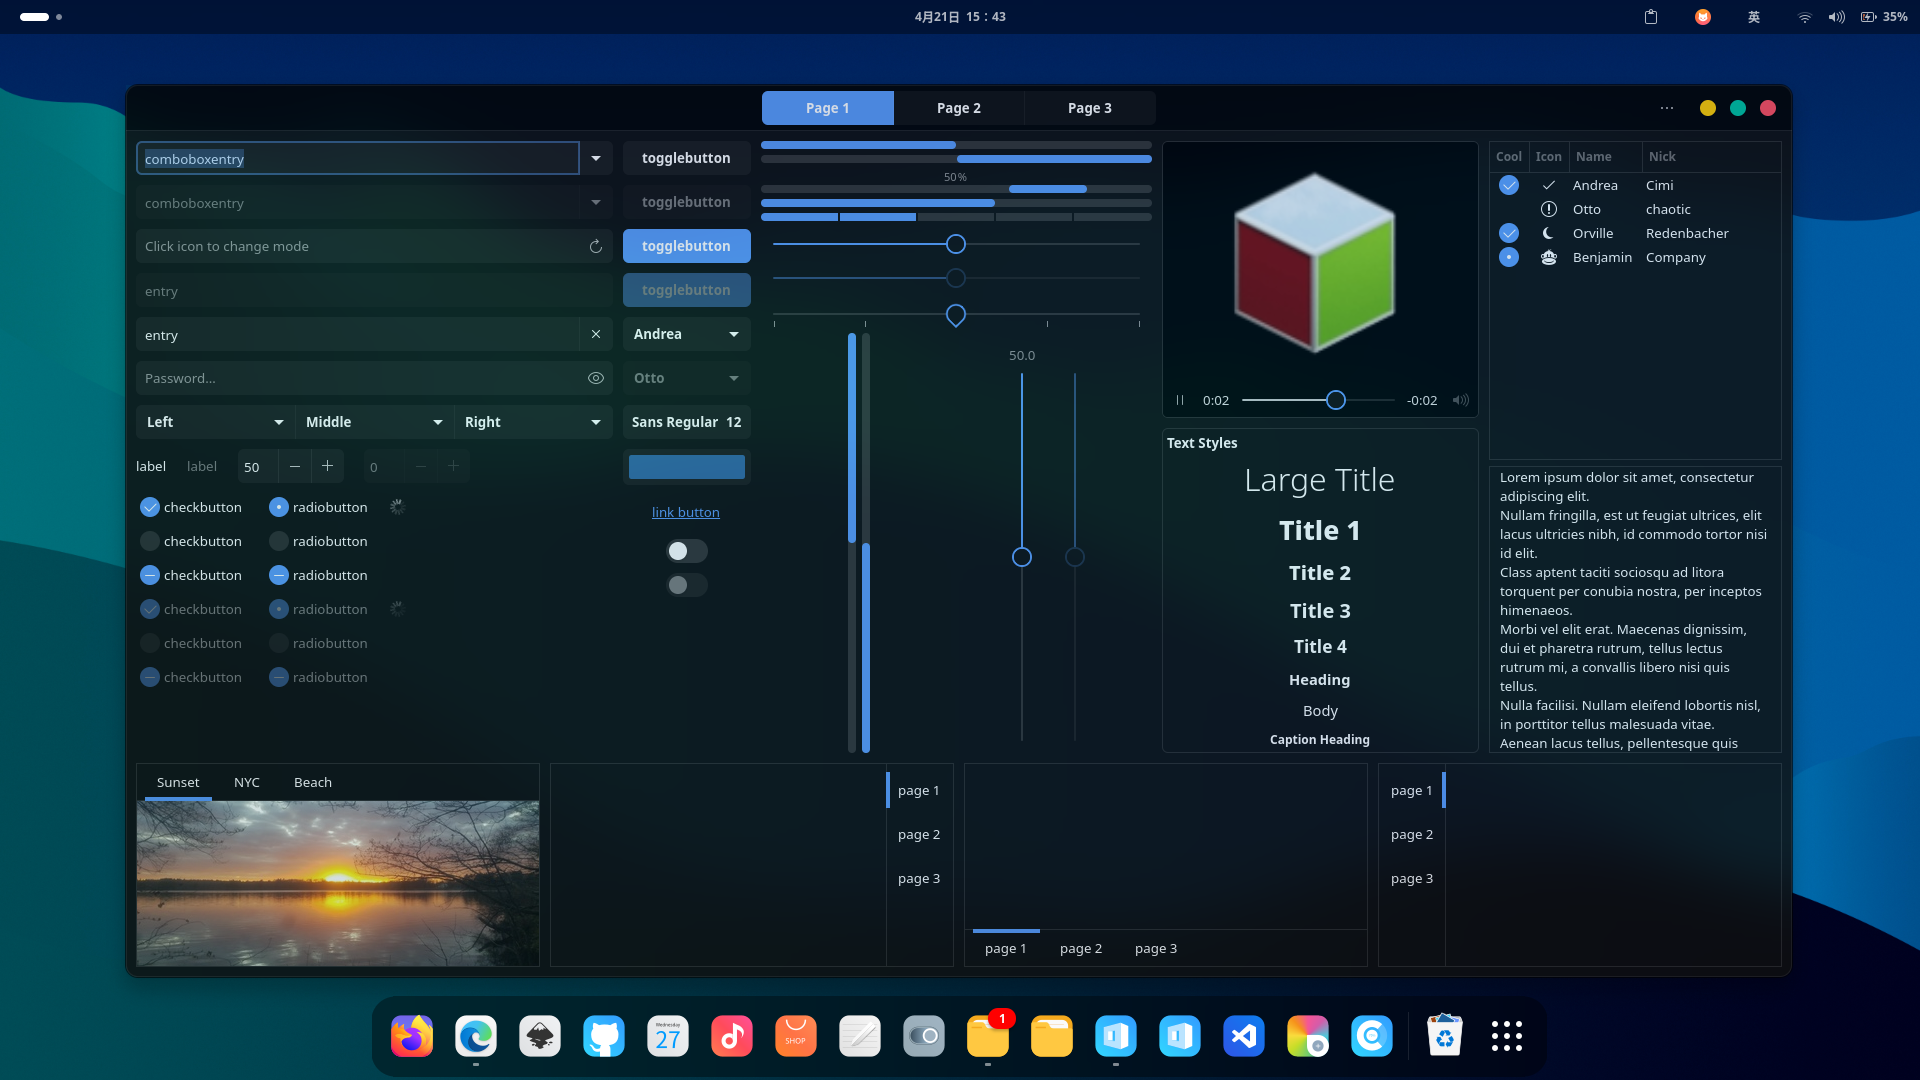Follow the link button
Screen dimensions: 1920x1080
[x=686, y=512]
